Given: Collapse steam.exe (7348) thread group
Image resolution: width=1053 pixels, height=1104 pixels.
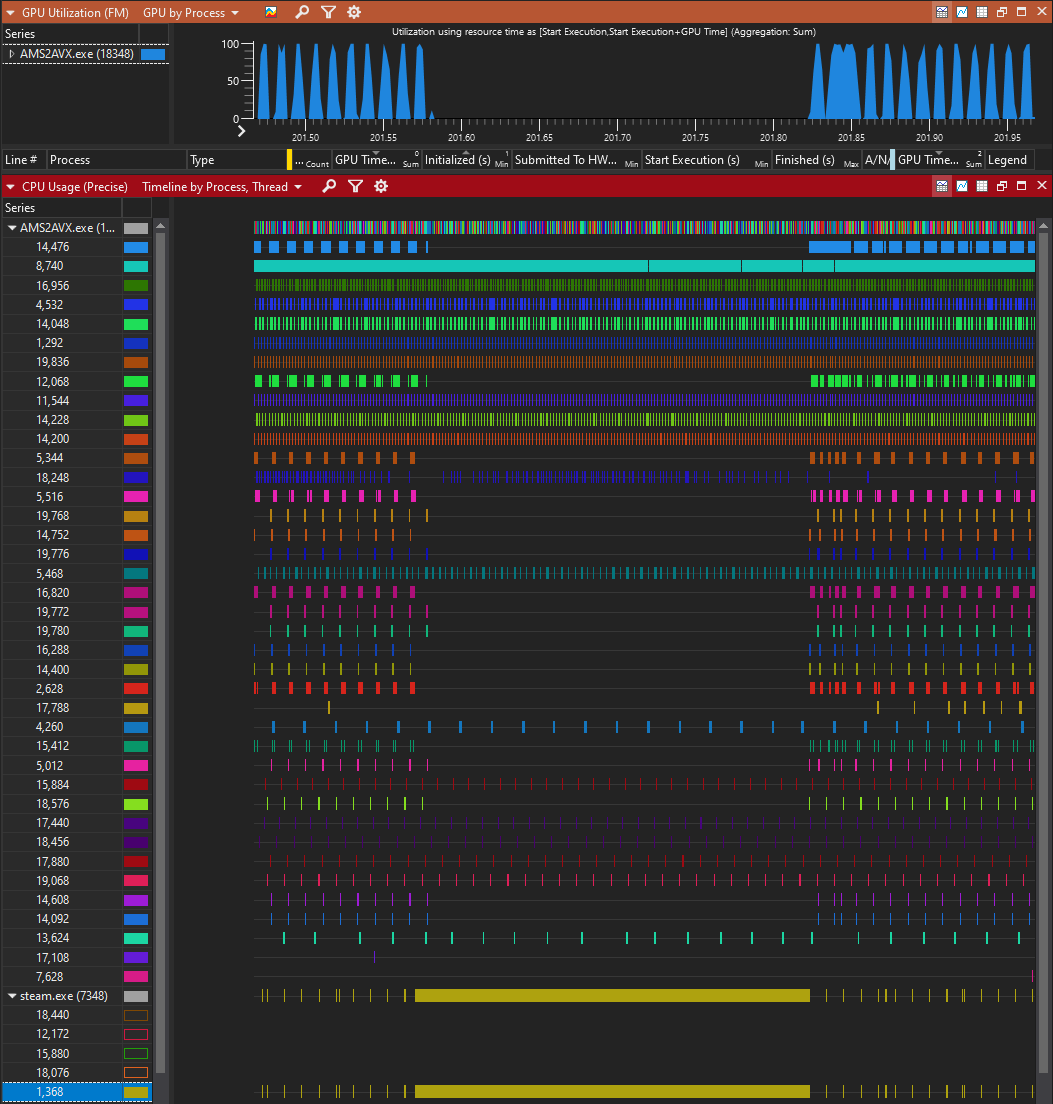Looking at the screenshot, I should (x=12, y=996).
